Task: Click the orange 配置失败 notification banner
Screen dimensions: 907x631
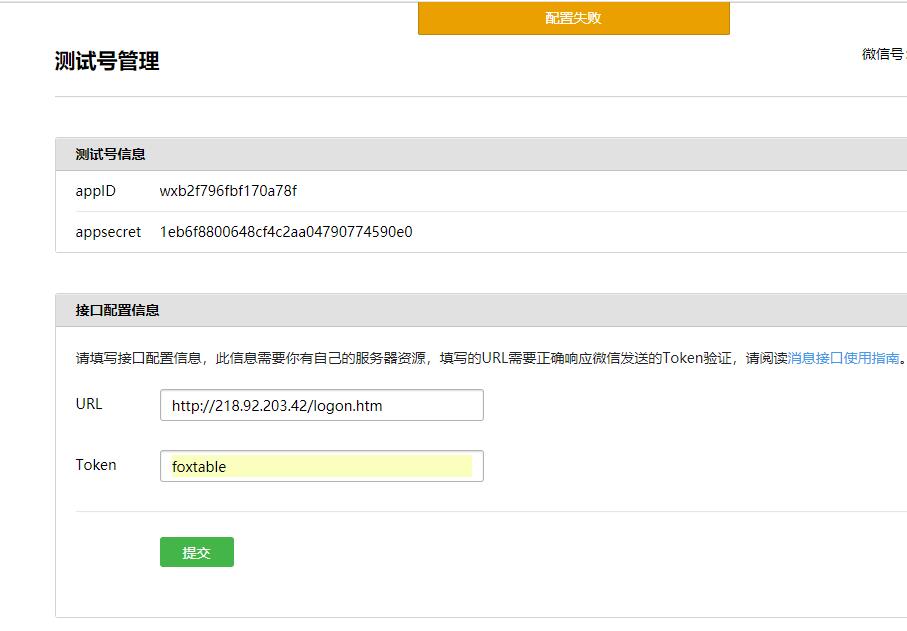Action: click(x=573, y=18)
